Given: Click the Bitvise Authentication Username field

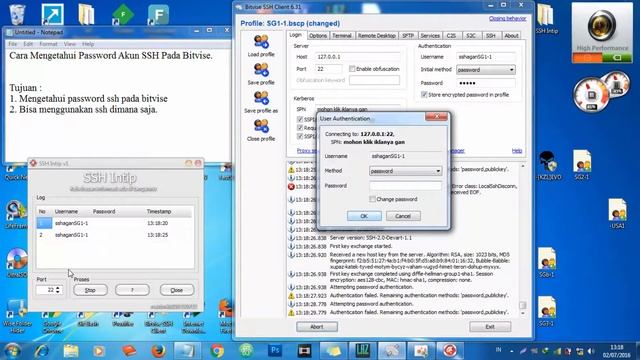Looking at the screenshot, I should pos(485,57).
